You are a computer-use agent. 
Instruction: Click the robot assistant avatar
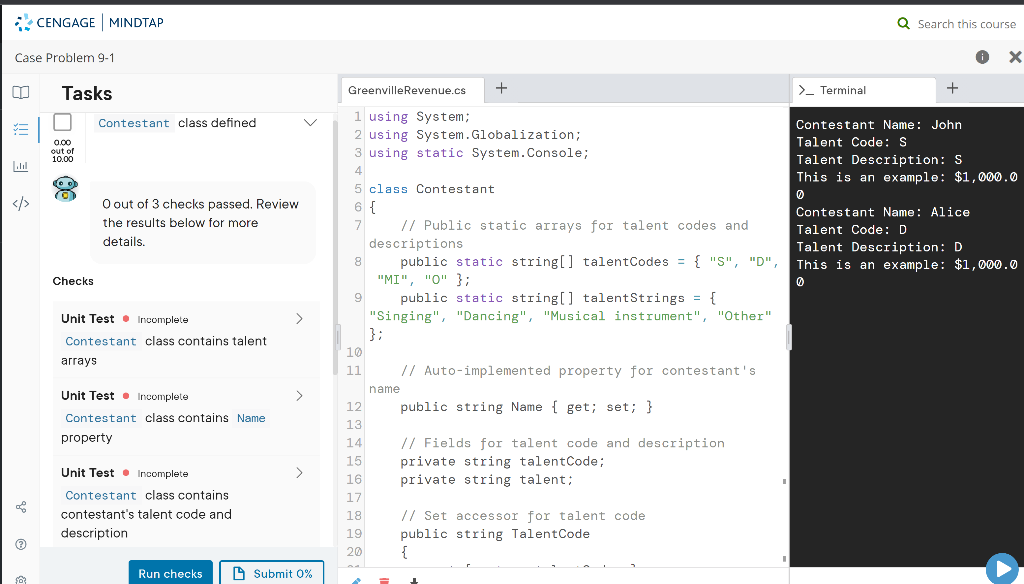[65, 189]
